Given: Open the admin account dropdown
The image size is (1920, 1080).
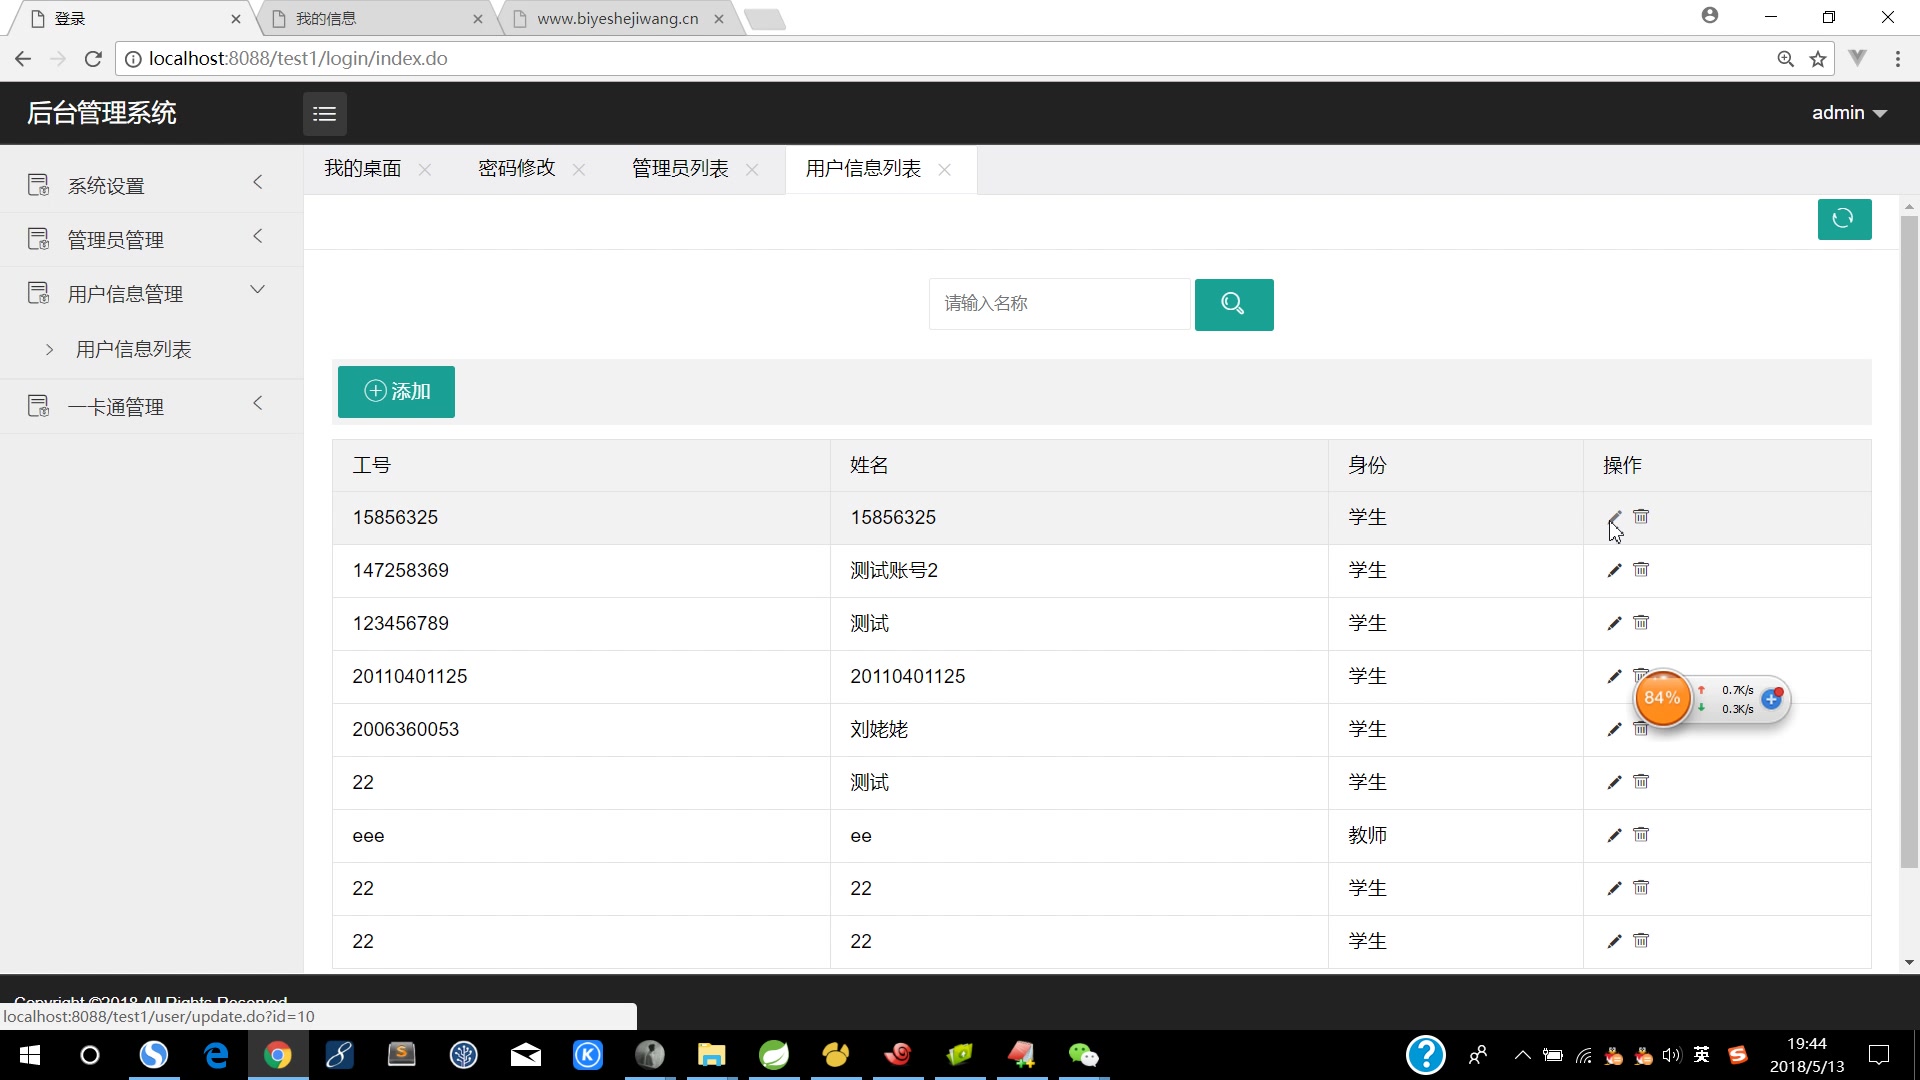Looking at the screenshot, I should (1848, 112).
